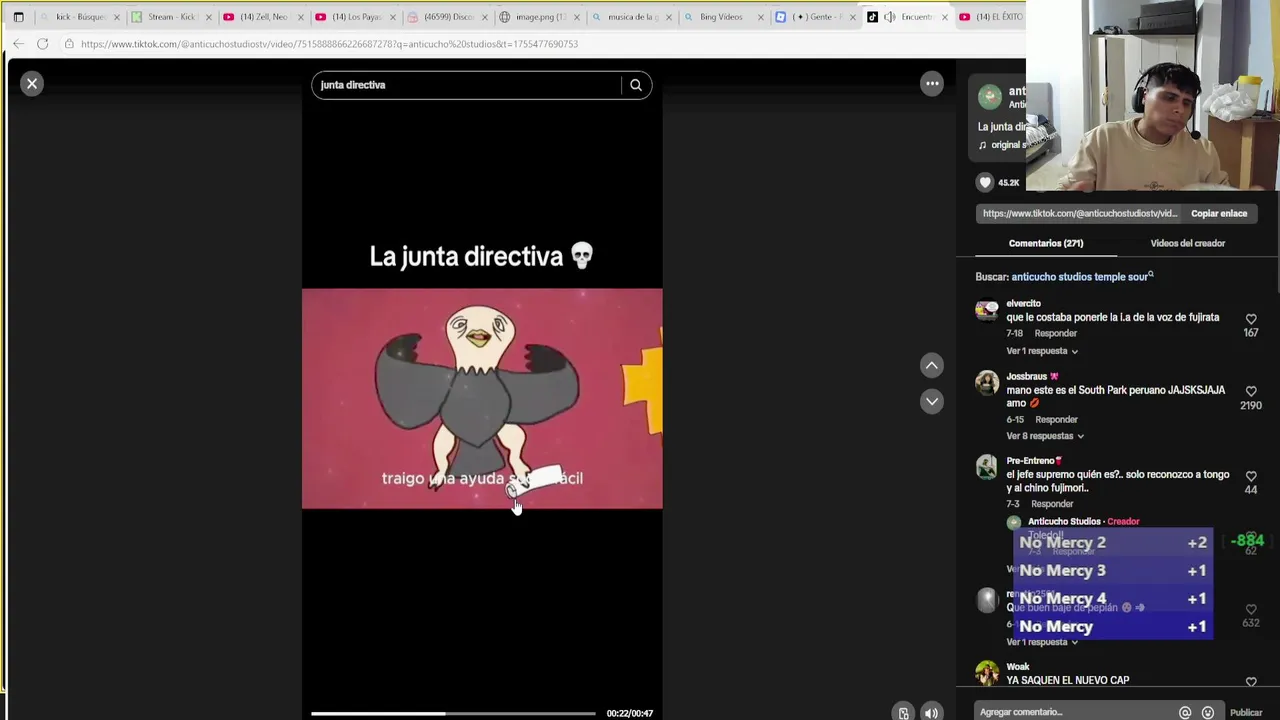Viewport: 1280px width, 720px height.
Task: Expand 'Ver 8 respuestas' under Jossbraus's comment
Action: [1045, 436]
